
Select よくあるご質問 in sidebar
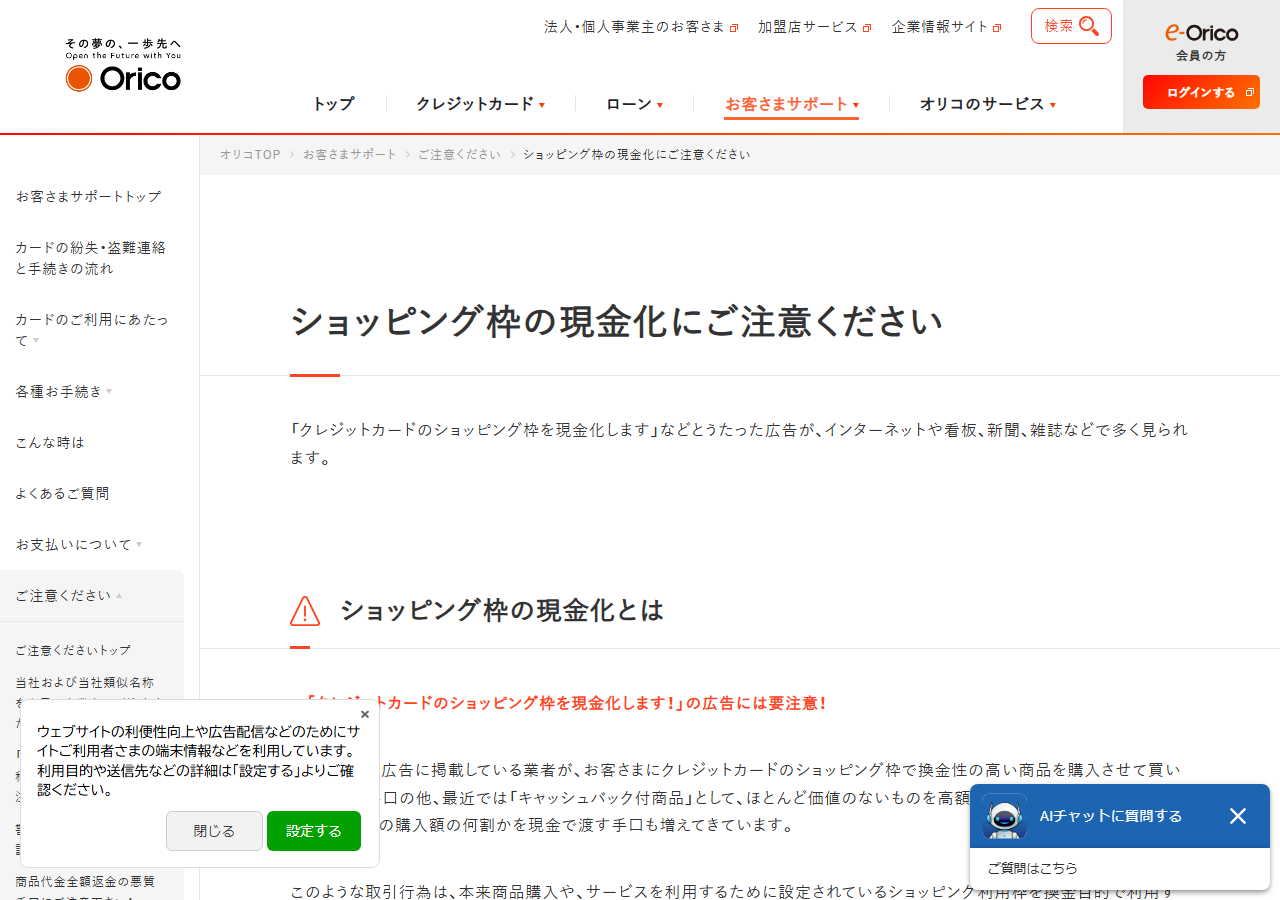(62, 494)
